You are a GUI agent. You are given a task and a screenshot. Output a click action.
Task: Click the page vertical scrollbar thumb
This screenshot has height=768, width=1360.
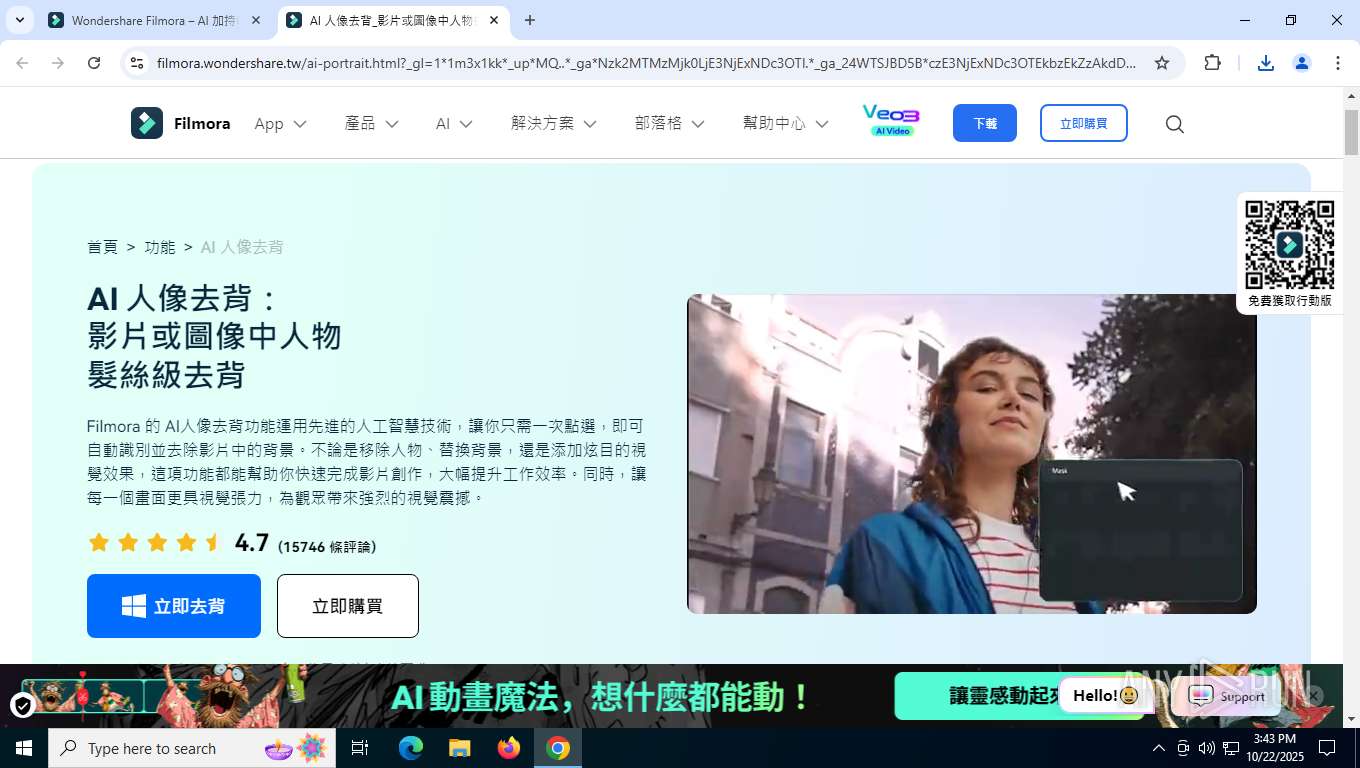pyautogui.click(x=1351, y=131)
